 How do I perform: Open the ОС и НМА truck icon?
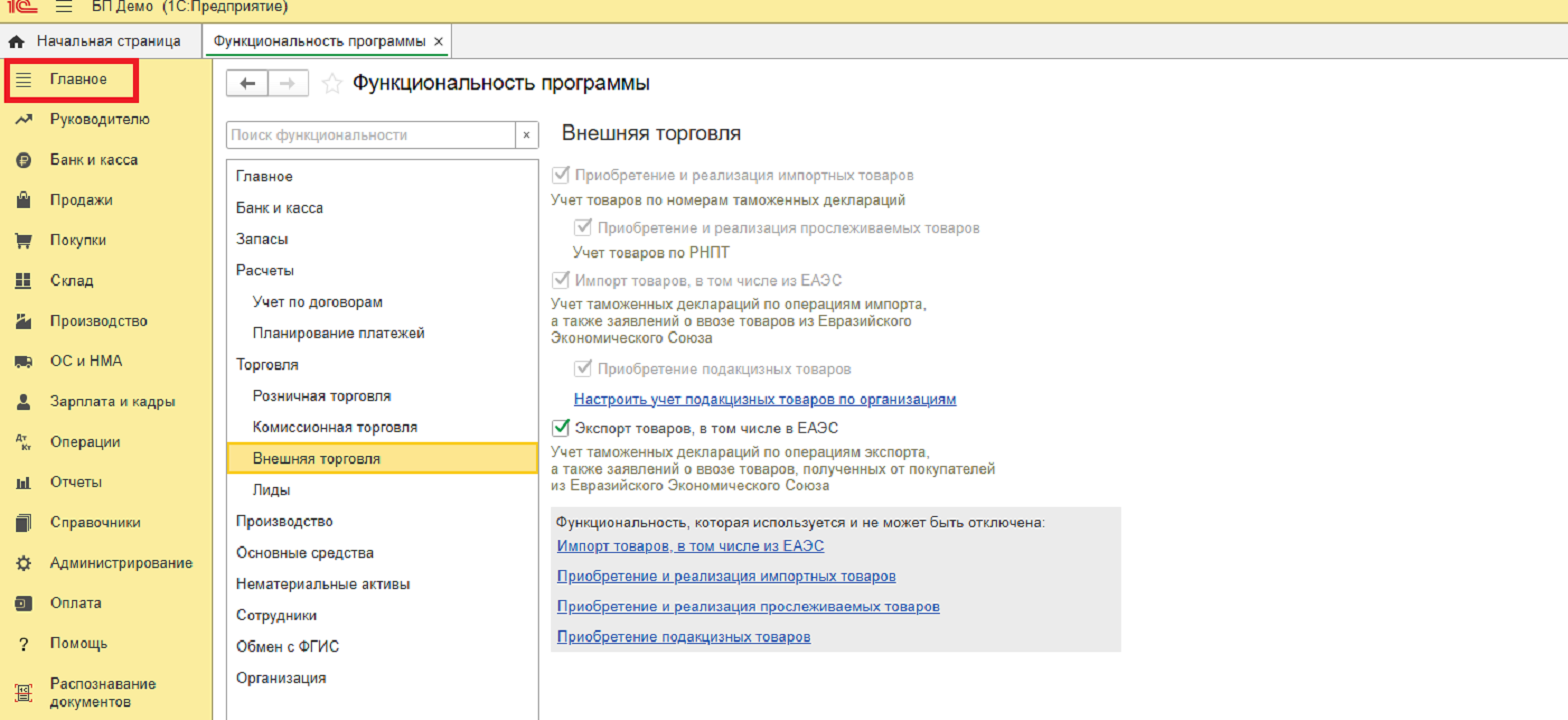pyautogui.click(x=24, y=362)
